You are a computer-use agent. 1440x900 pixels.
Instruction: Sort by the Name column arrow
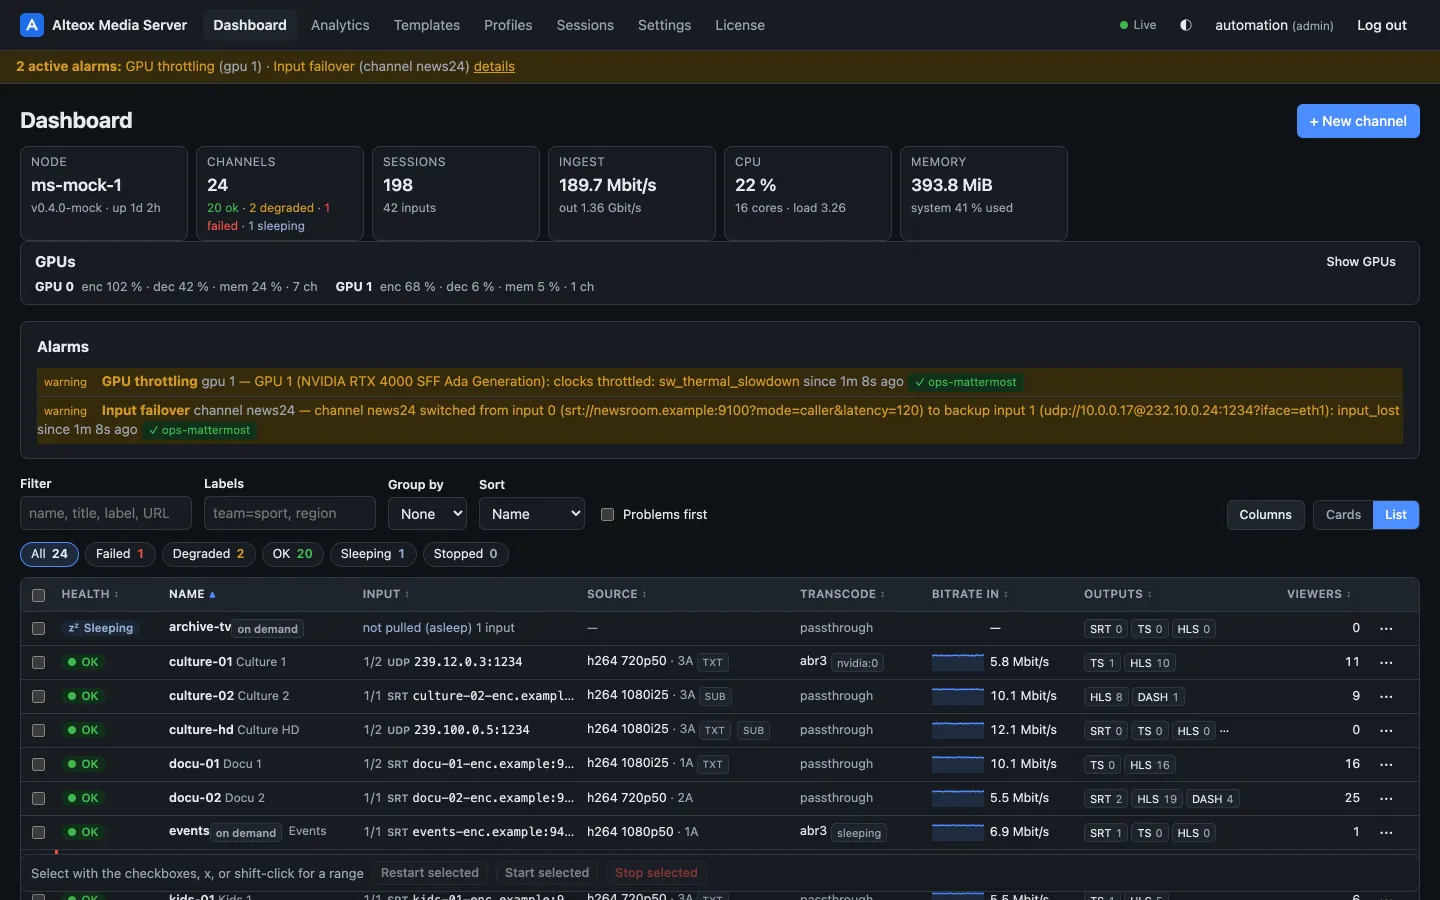click(212, 595)
